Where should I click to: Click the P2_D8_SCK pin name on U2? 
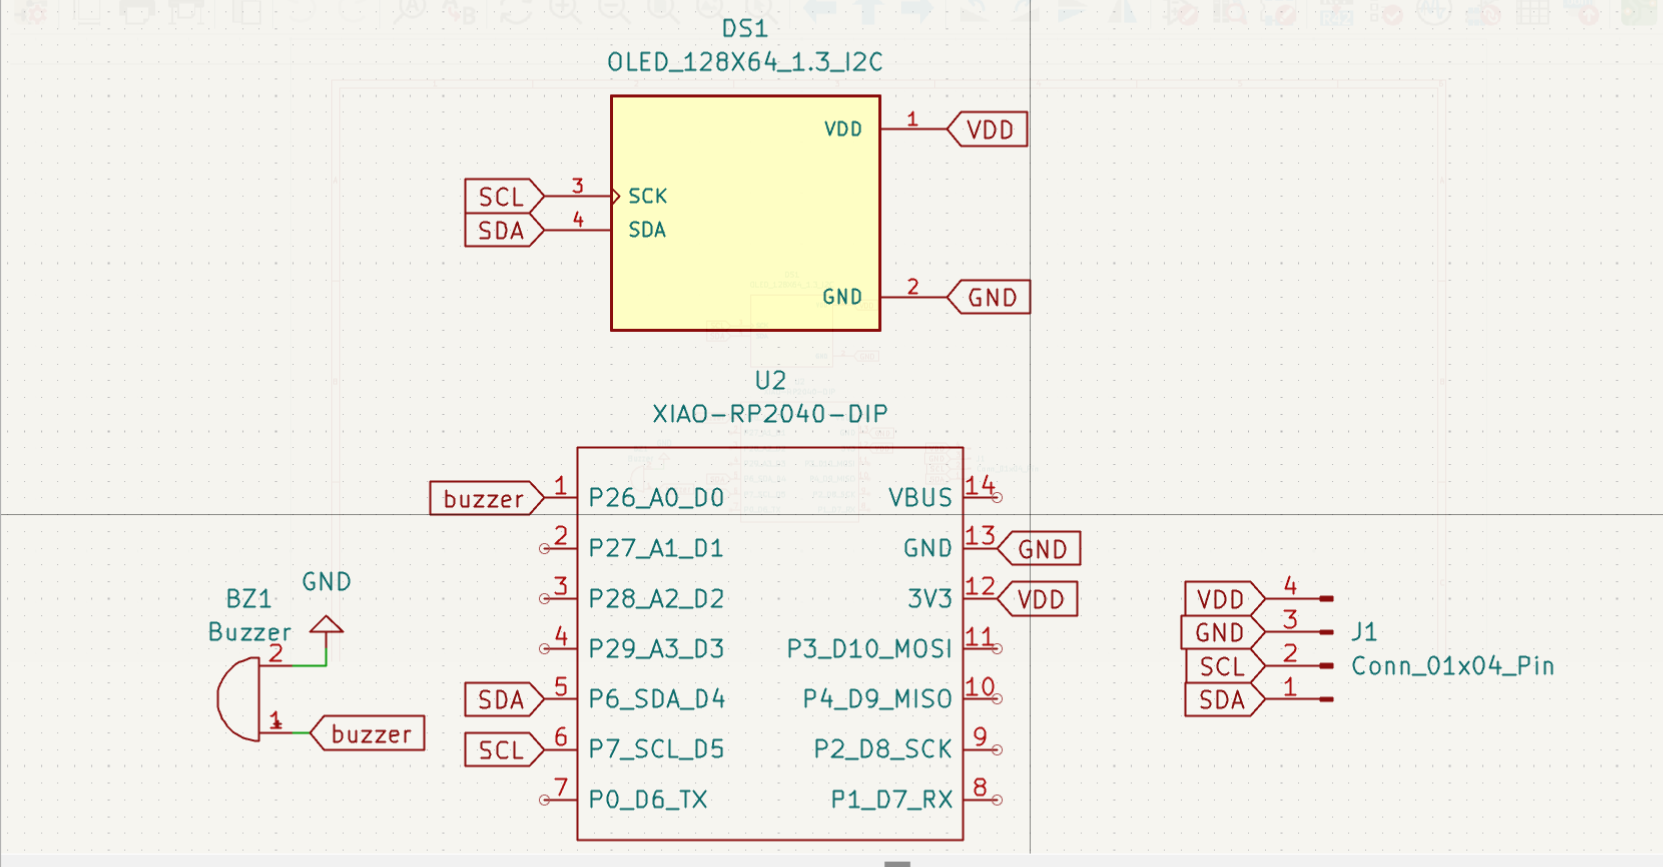883,749
